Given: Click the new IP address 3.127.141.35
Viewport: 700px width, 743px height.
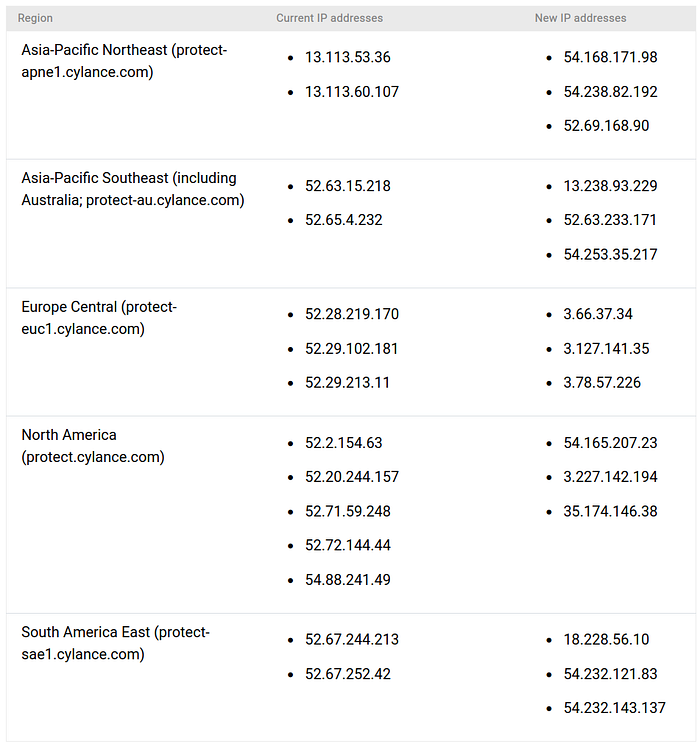Looking at the screenshot, I should click(606, 348).
